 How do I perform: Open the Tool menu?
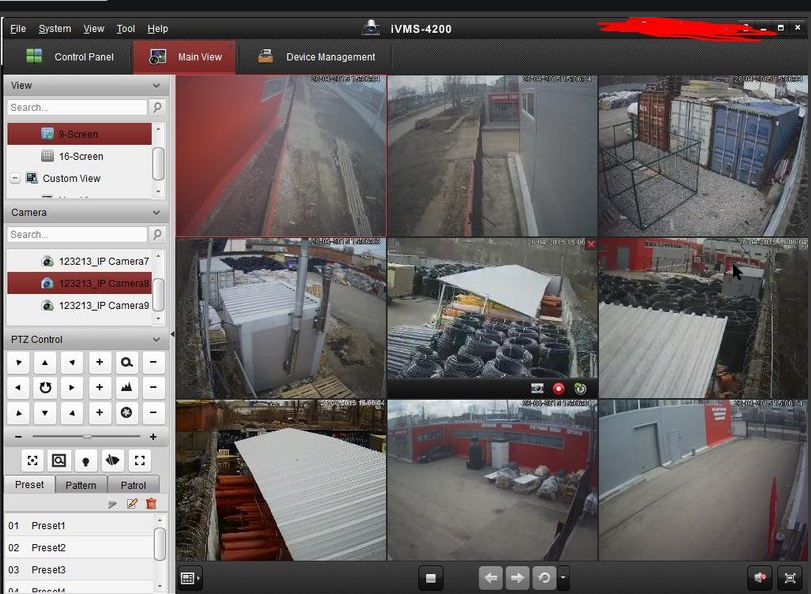[125, 29]
